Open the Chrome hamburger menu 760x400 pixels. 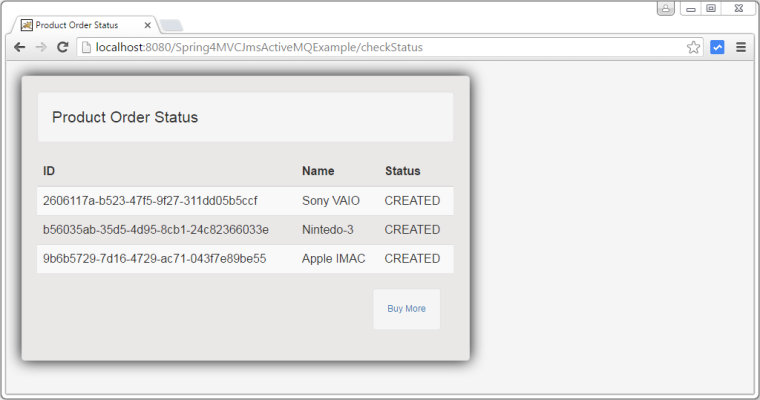pyautogui.click(x=741, y=47)
